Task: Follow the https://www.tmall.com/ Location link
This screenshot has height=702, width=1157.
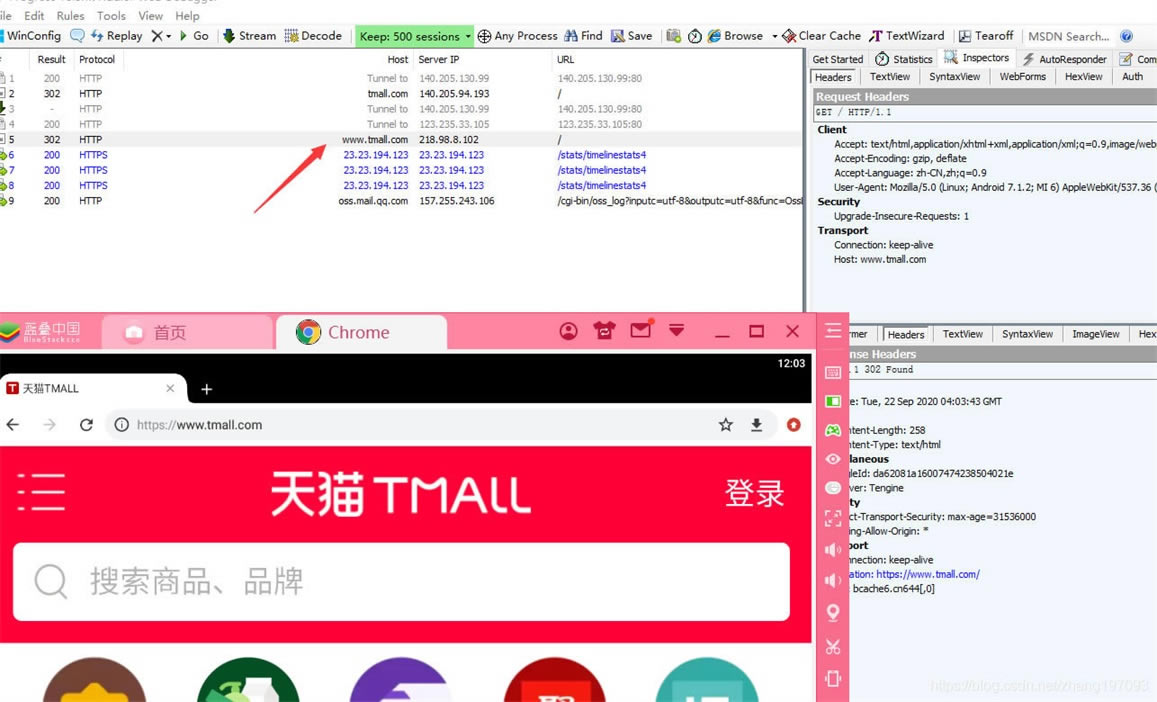Action: pos(928,574)
